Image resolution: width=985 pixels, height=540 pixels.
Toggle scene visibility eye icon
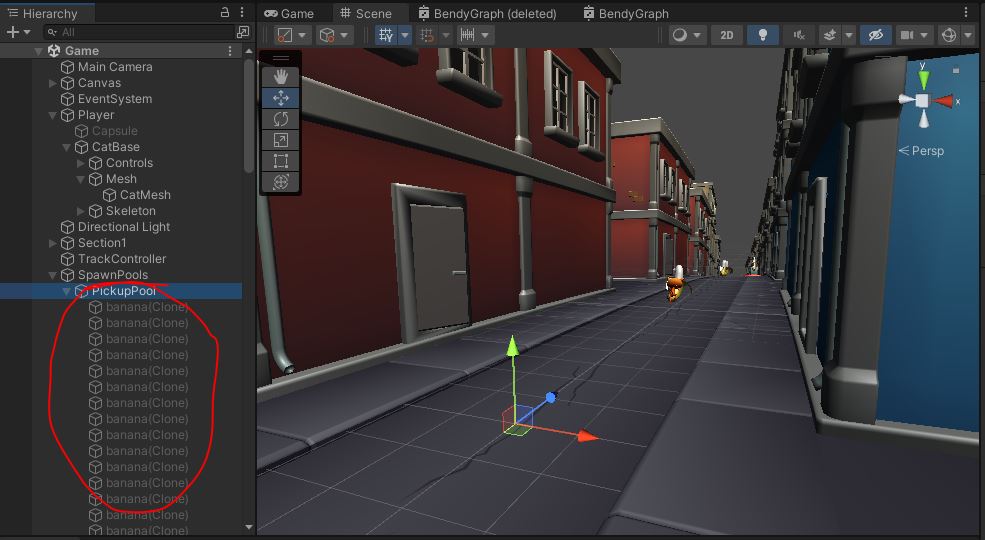875,35
